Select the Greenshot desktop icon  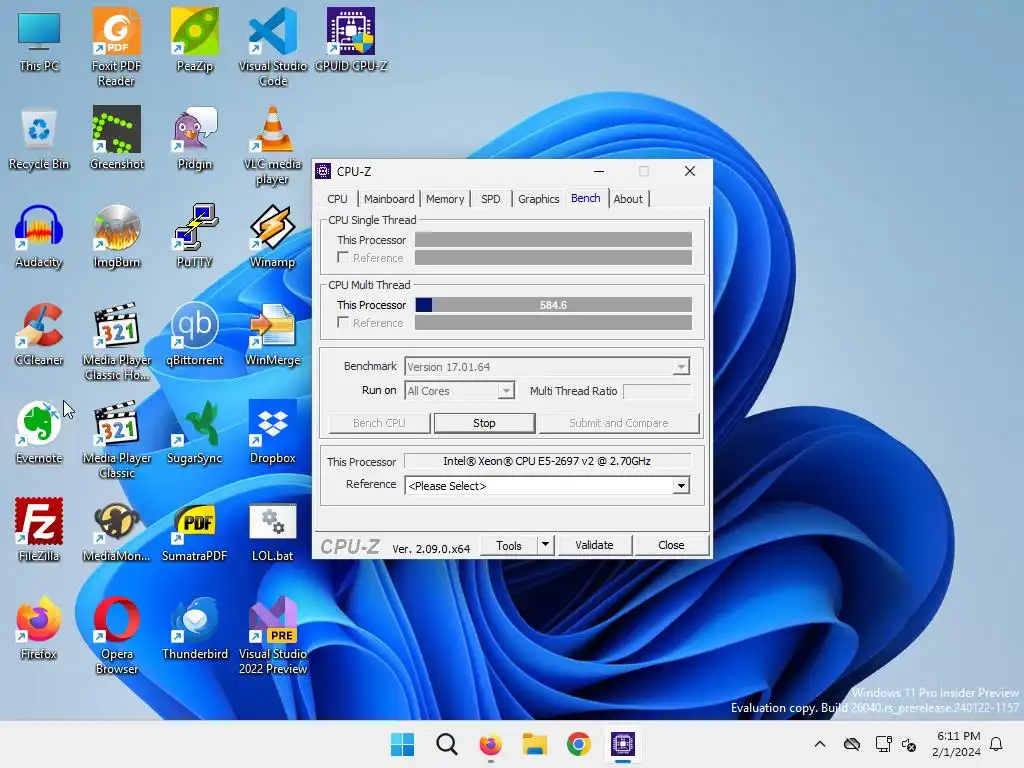(x=116, y=139)
